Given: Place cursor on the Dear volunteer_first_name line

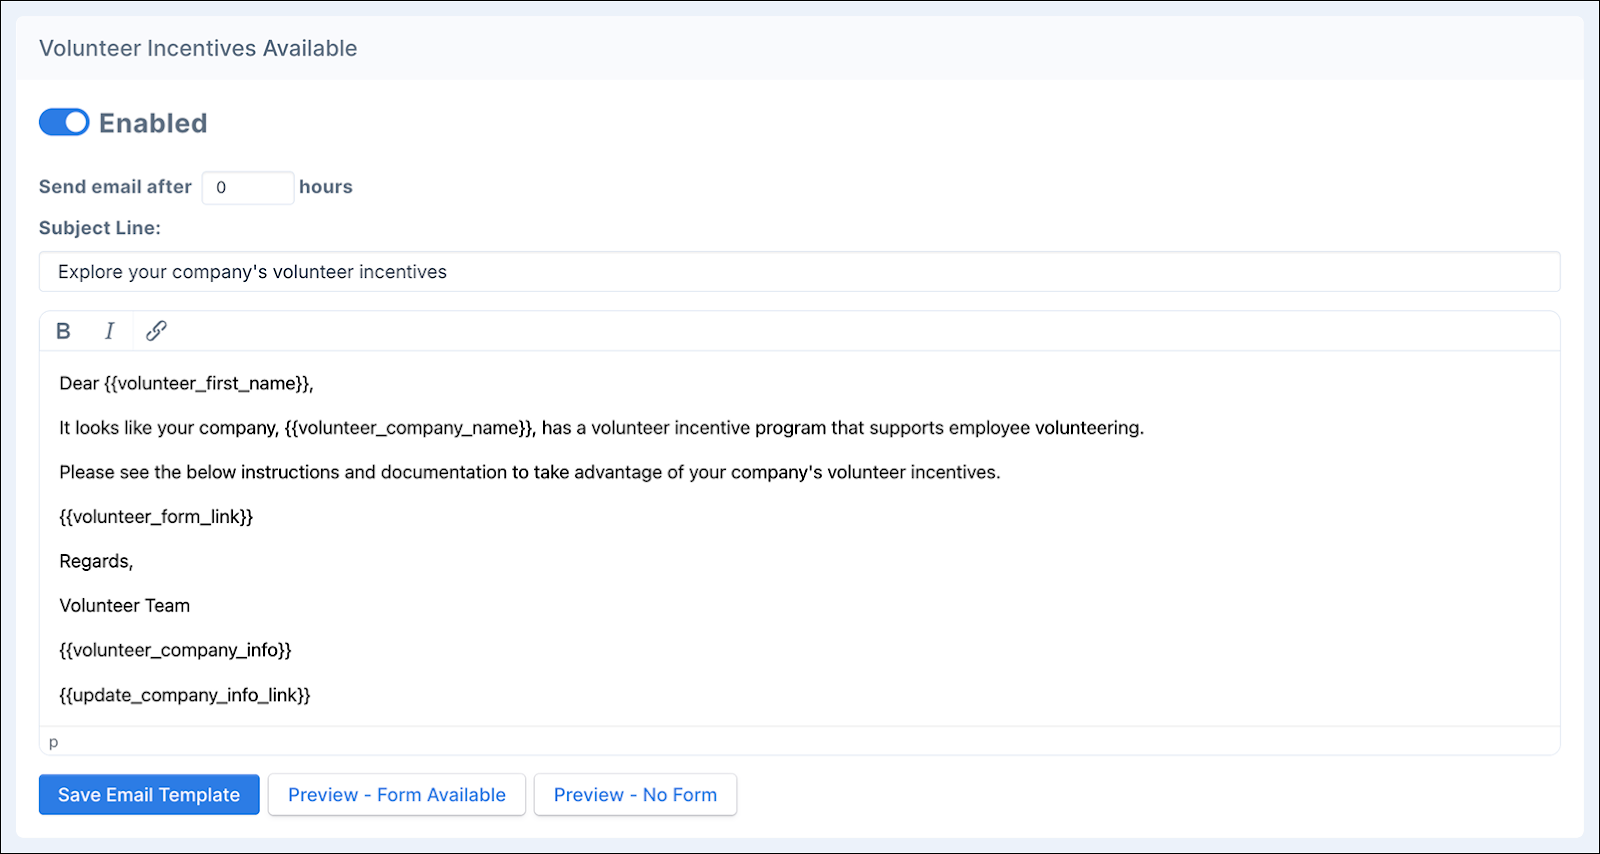Looking at the screenshot, I should pyautogui.click(x=186, y=384).
